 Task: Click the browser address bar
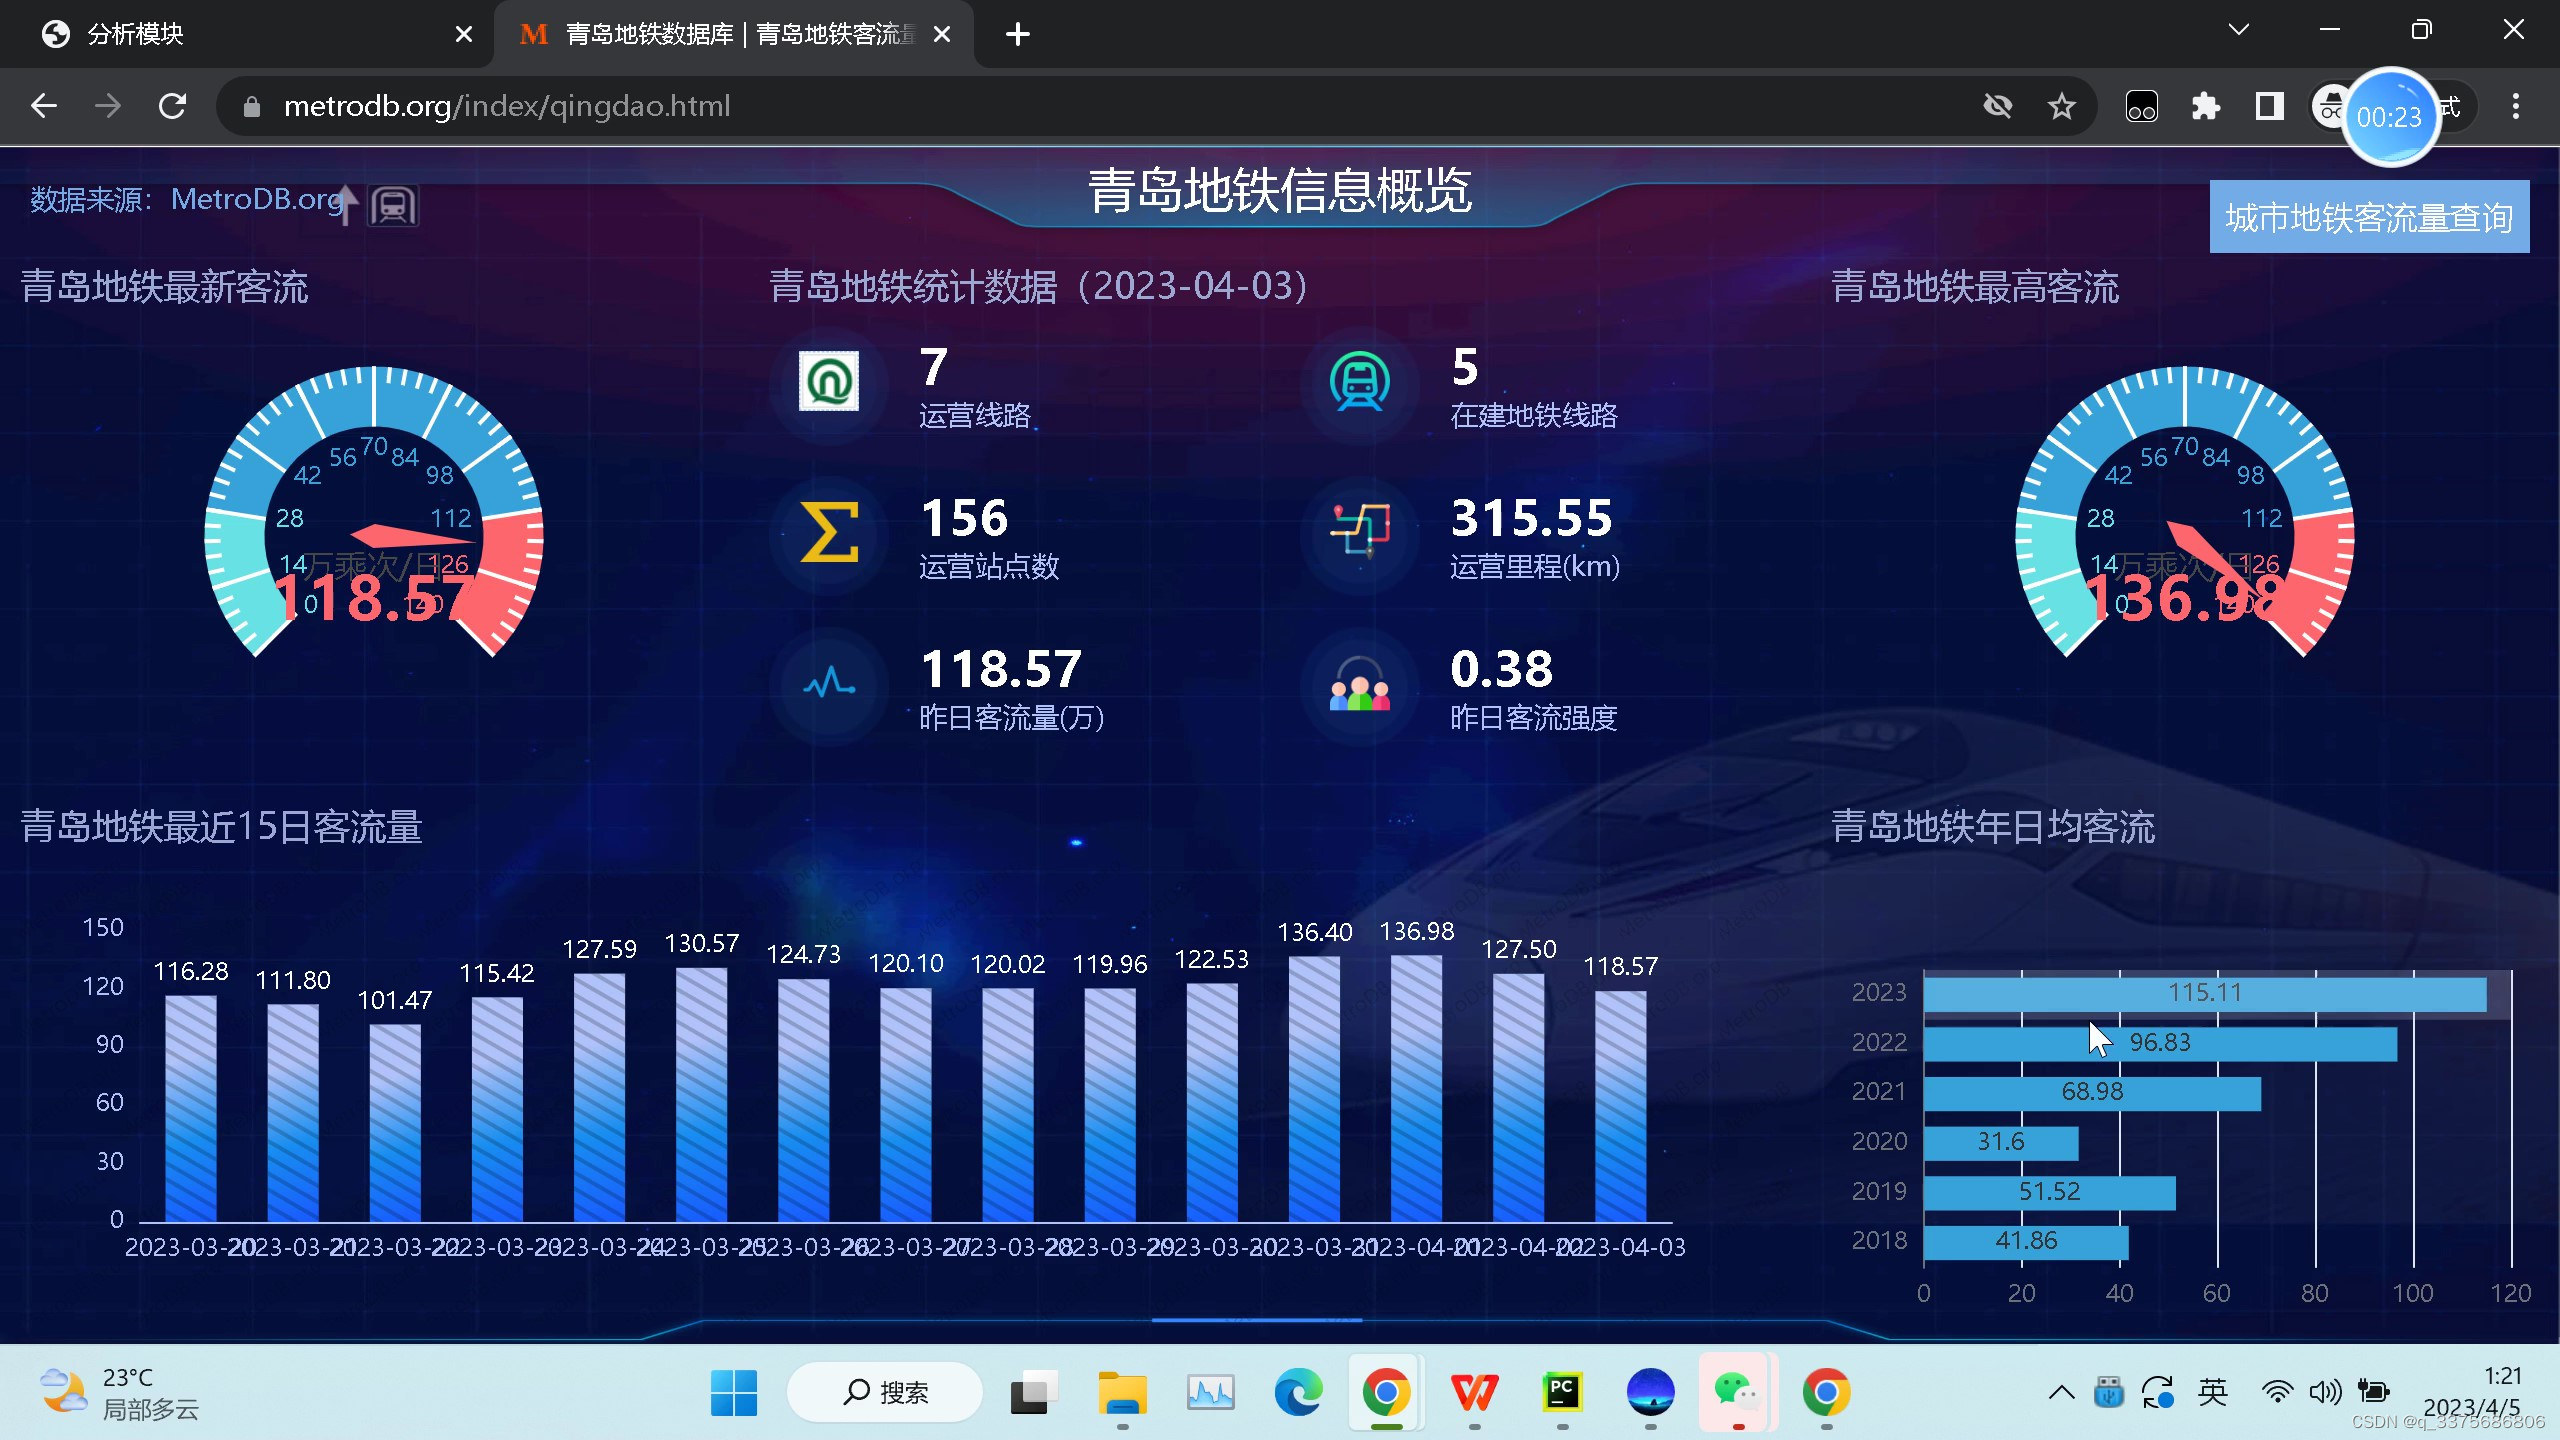700,105
